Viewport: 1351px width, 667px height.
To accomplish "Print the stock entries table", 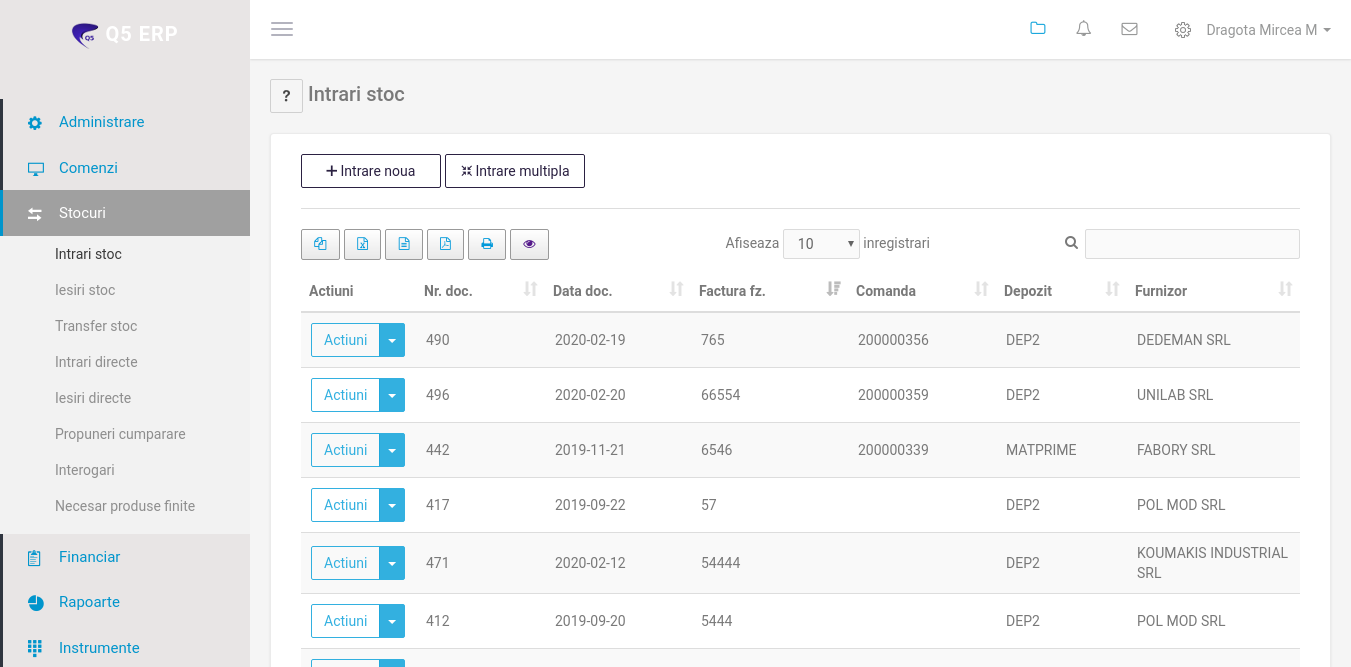I will (487, 244).
